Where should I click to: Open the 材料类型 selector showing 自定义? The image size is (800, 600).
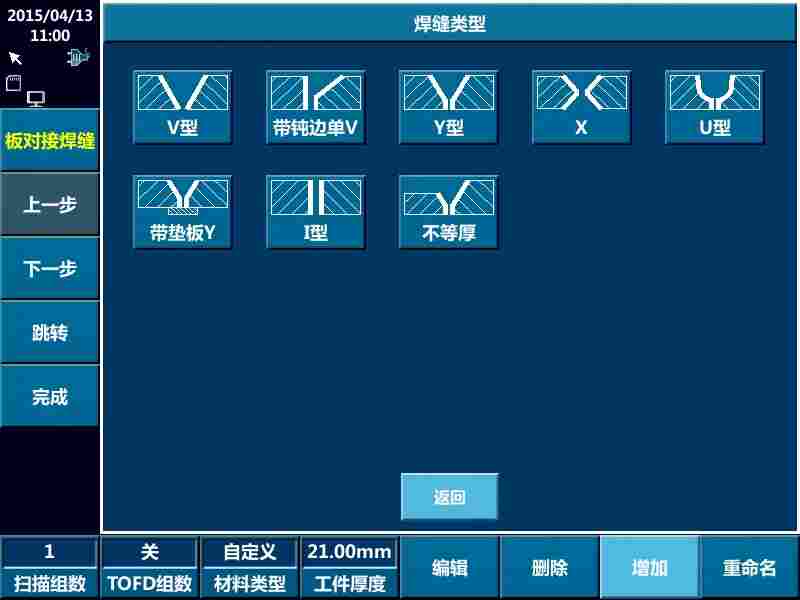(x=250, y=566)
